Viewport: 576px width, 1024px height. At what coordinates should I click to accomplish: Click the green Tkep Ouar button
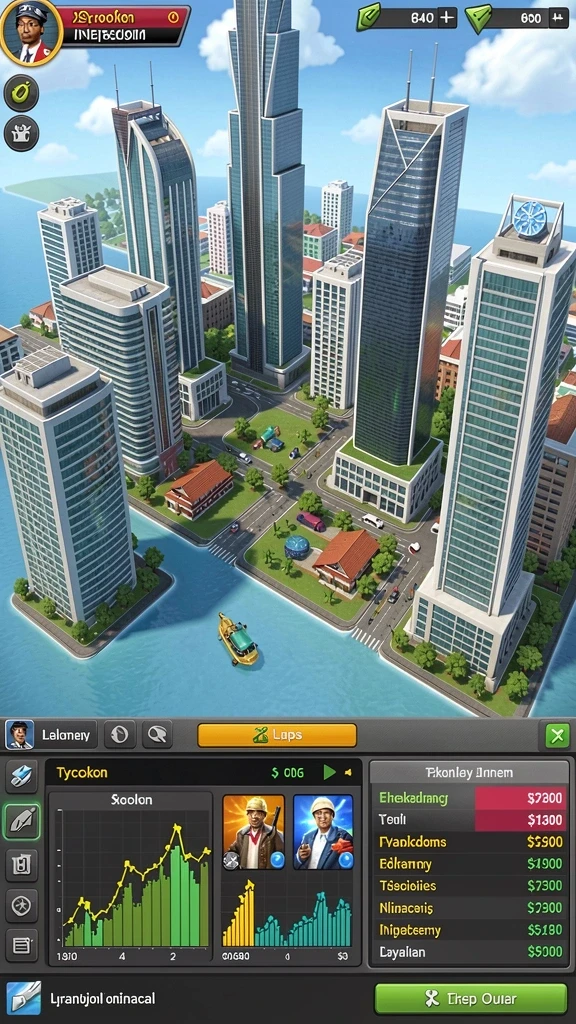(471, 999)
